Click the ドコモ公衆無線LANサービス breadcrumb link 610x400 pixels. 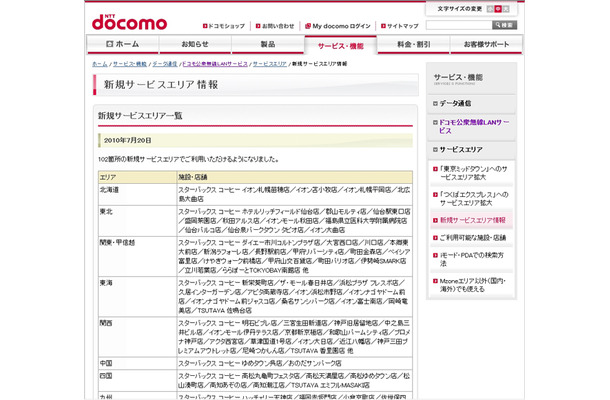tap(215, 64)
